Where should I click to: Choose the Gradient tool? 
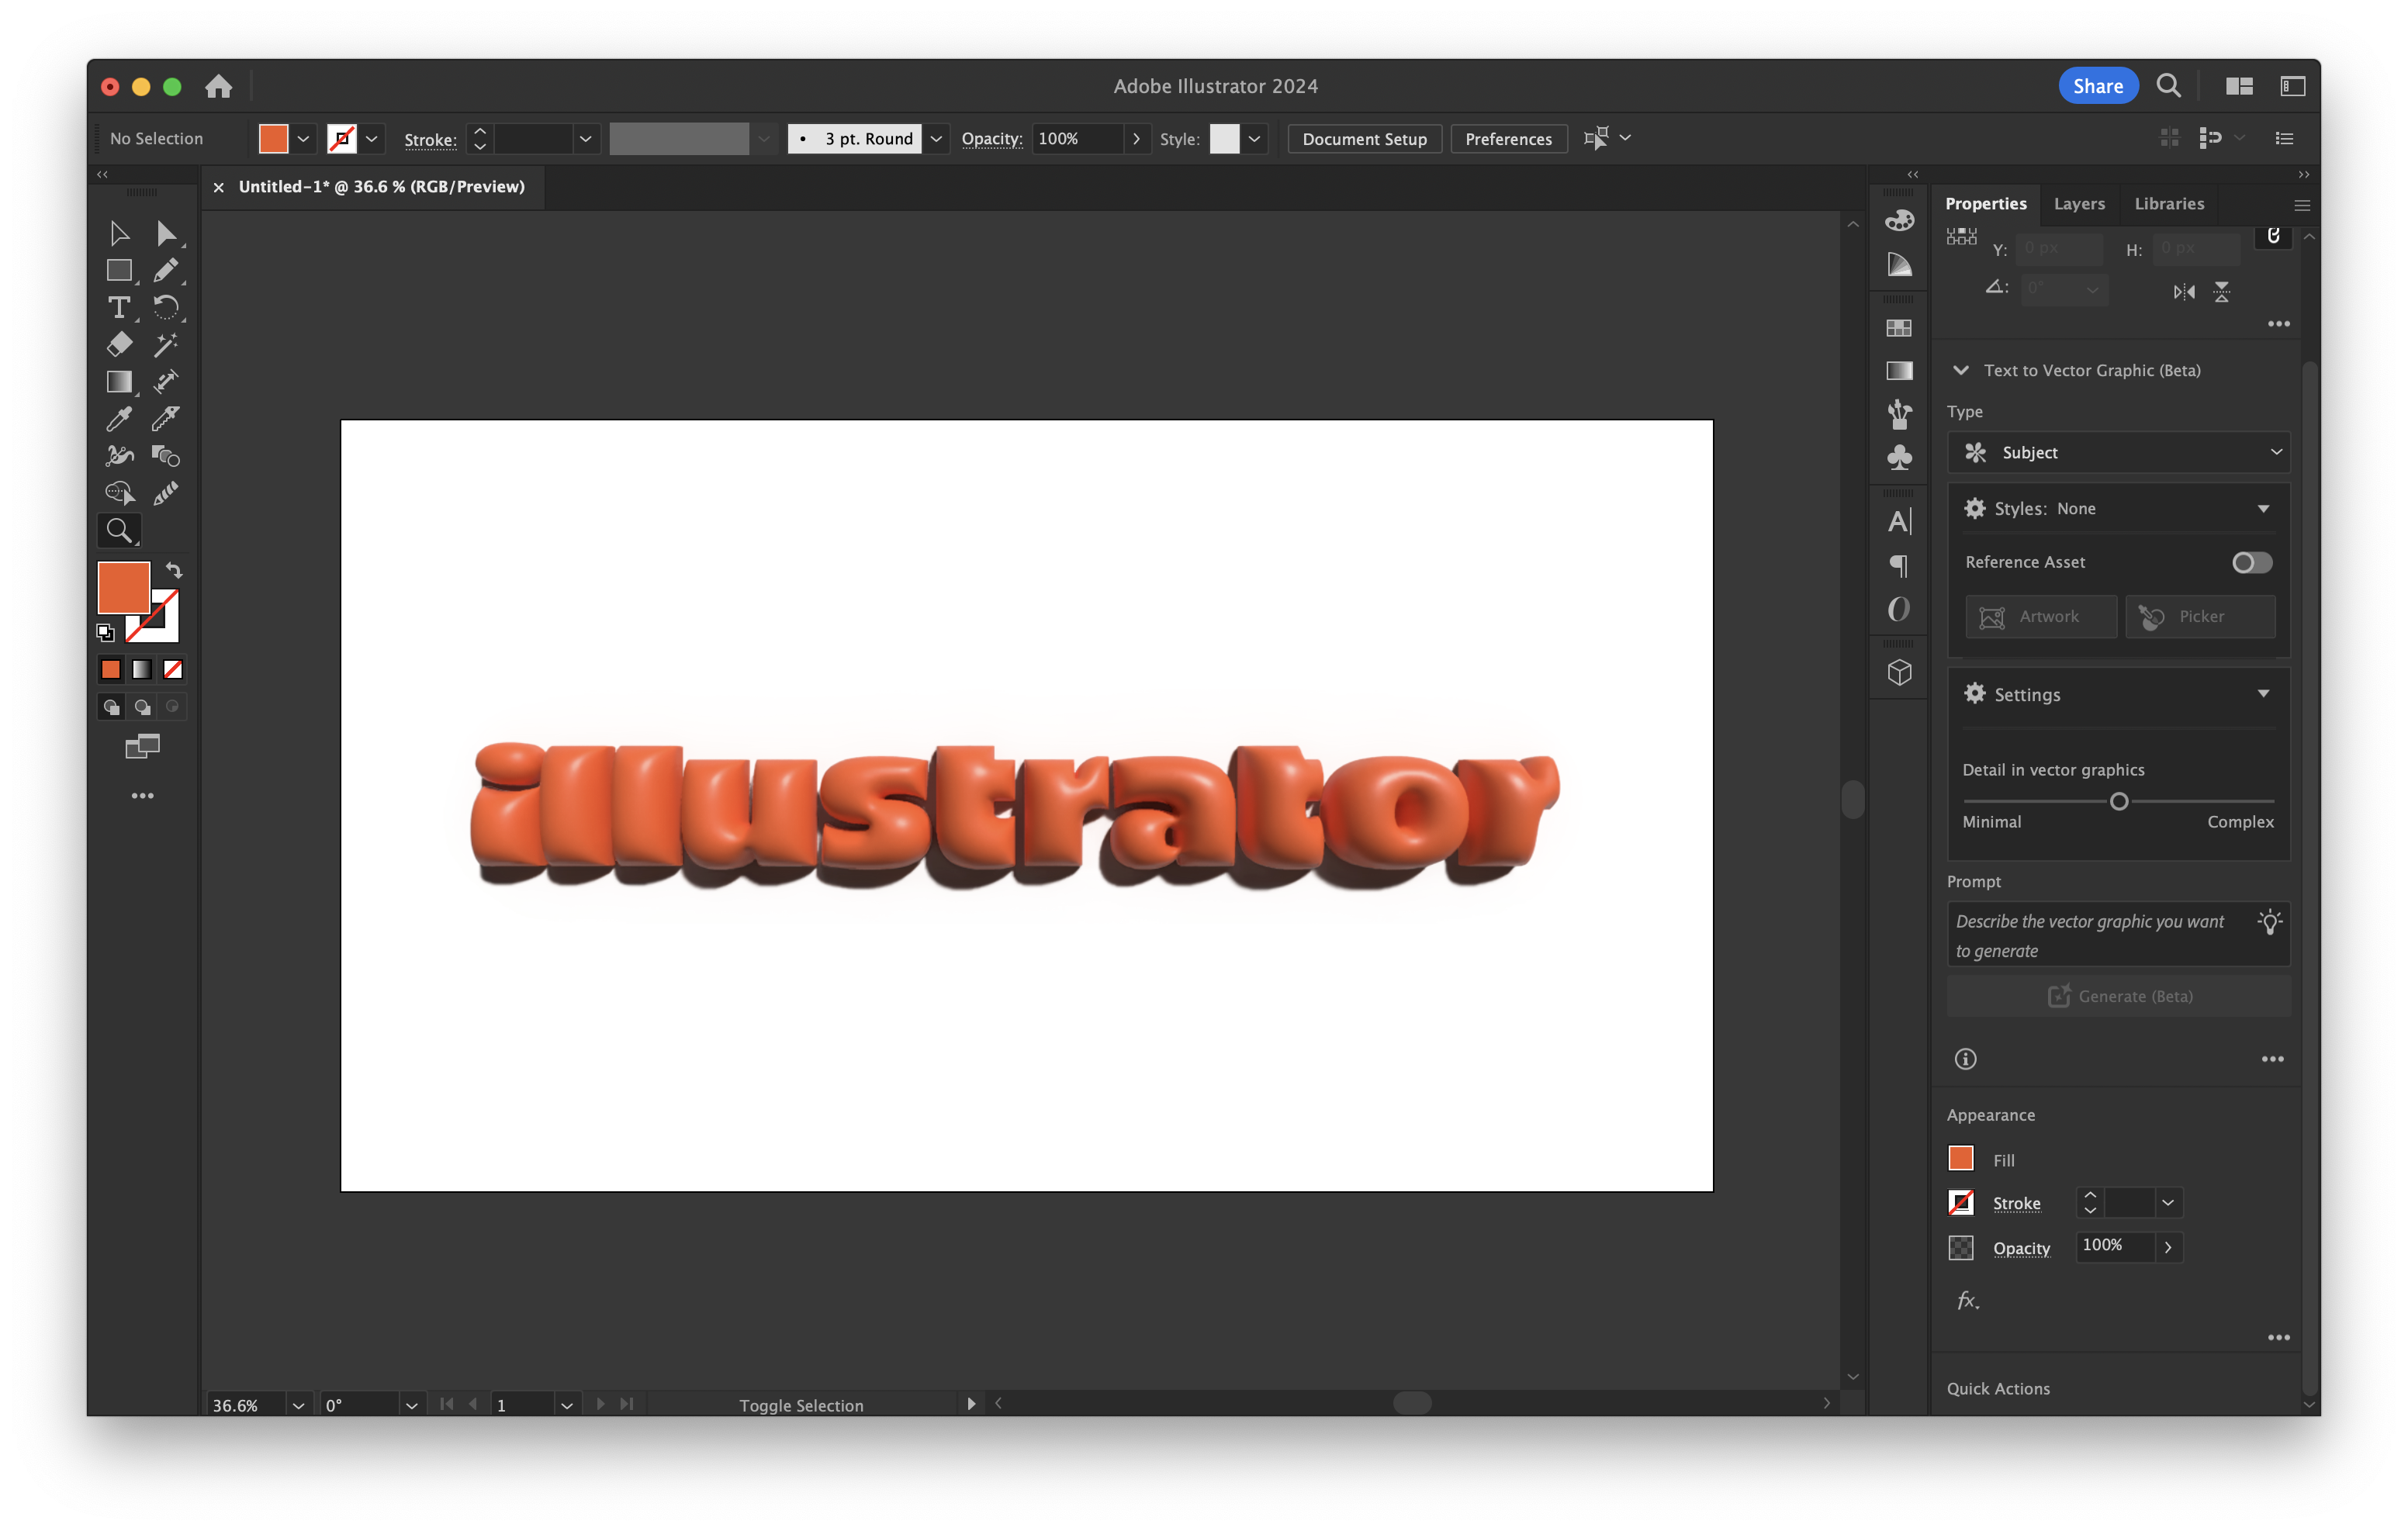click(x=119, y=381)
